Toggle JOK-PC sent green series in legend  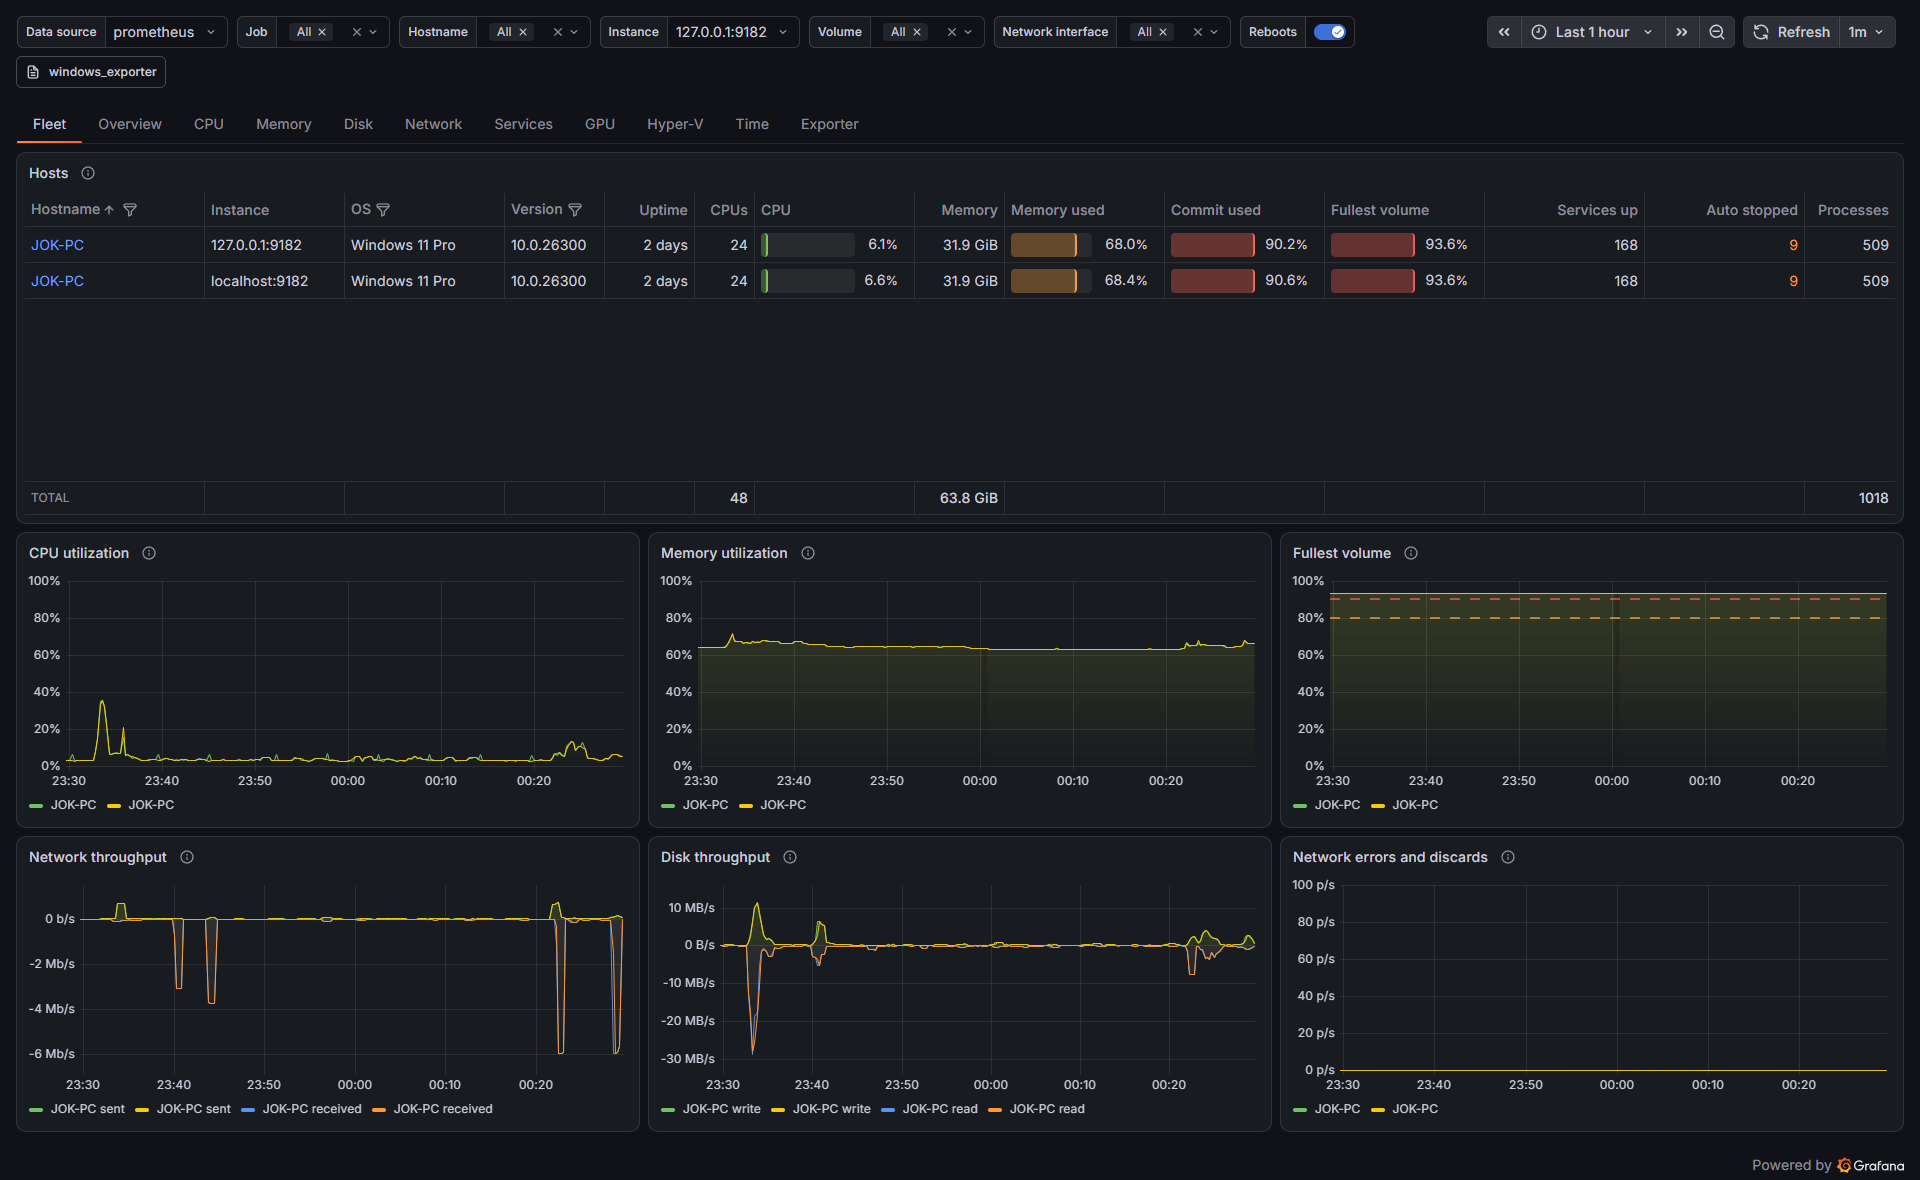[x=77, y=1109]
